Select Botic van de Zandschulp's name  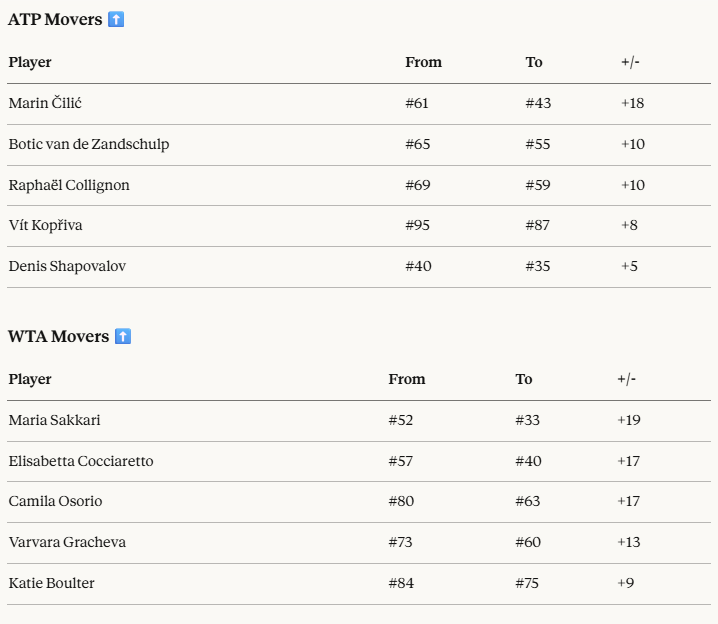pyautogui.click(x=89, y=144)
